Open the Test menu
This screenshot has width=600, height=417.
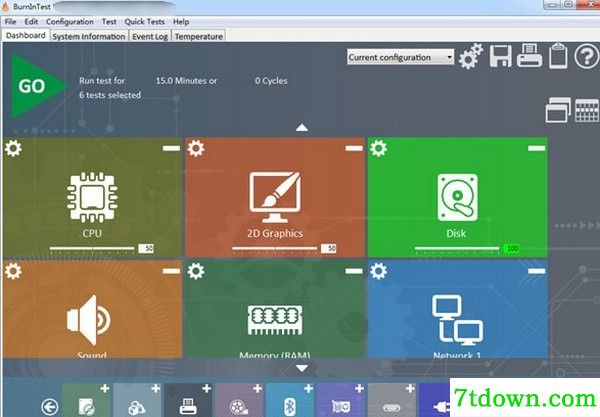[x=109, y=22]
